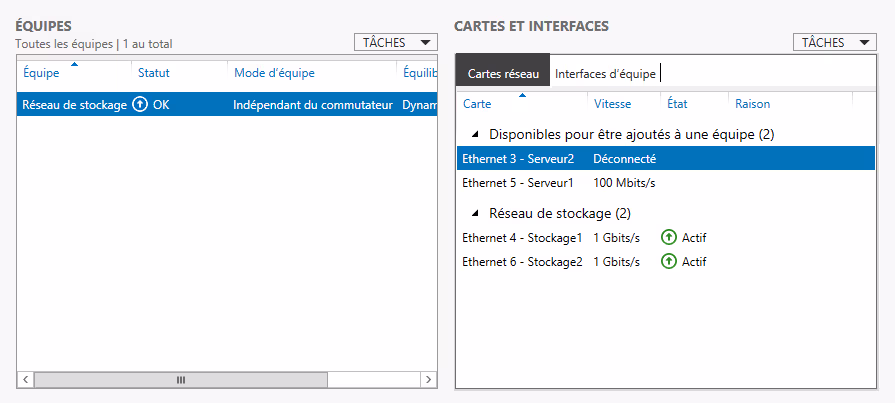Click the sort arrow above the Équipe column
The image size is (895, 403).
(x=74, y=64)
